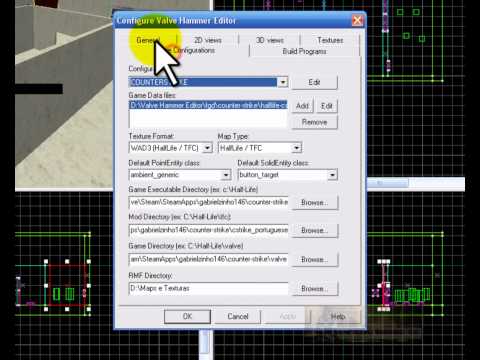Browse for the Game Executable Directory
The height and width of the screenshot is (360, 480).
point(315,203)
